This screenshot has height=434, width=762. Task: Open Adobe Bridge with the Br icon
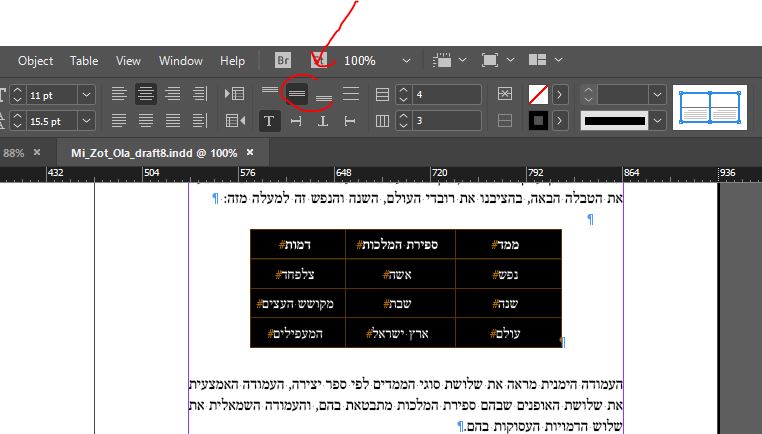click(x=282, y=60)
